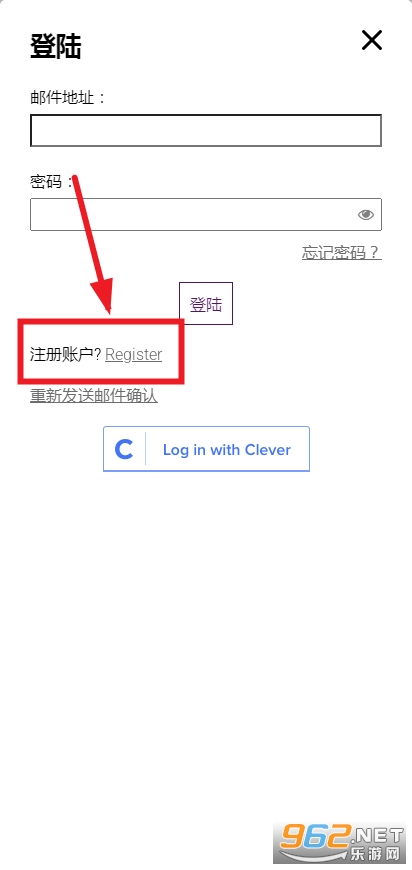The height and width of the screenshot is (870, 412).
Task: Focus the 密码 password input field
Action: pyautogui.click(x=206, y=214)
